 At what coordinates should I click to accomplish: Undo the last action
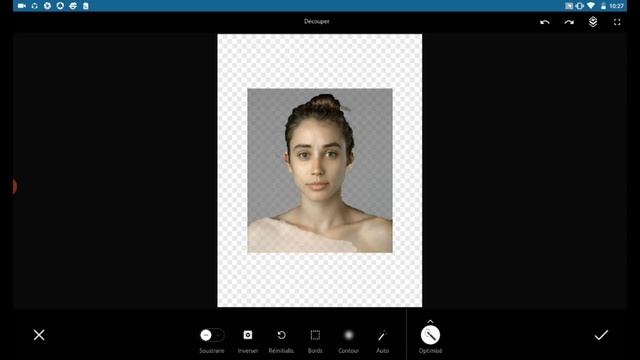pyautogui.click(x=544, y=22)
